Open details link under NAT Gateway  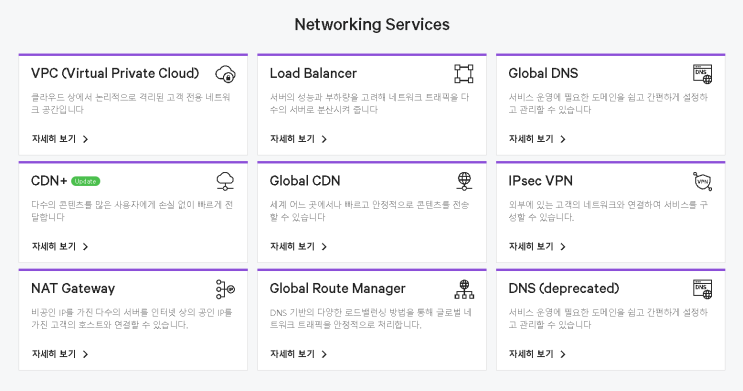click(x=60, y=354)
